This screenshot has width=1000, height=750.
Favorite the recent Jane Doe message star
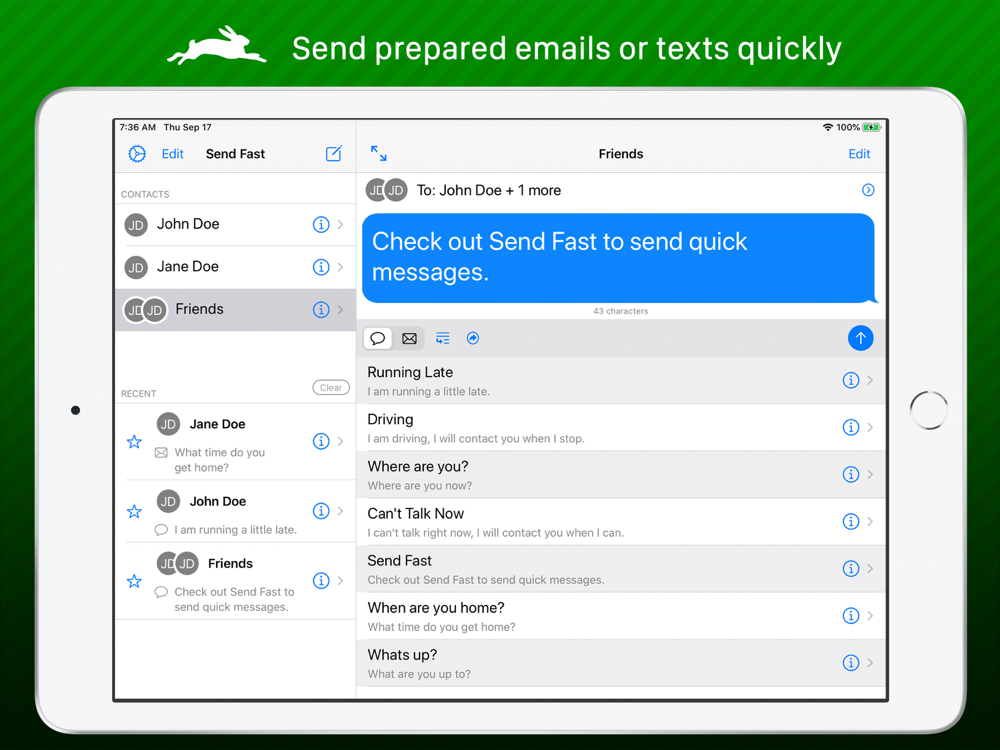[x=134, y=441]
